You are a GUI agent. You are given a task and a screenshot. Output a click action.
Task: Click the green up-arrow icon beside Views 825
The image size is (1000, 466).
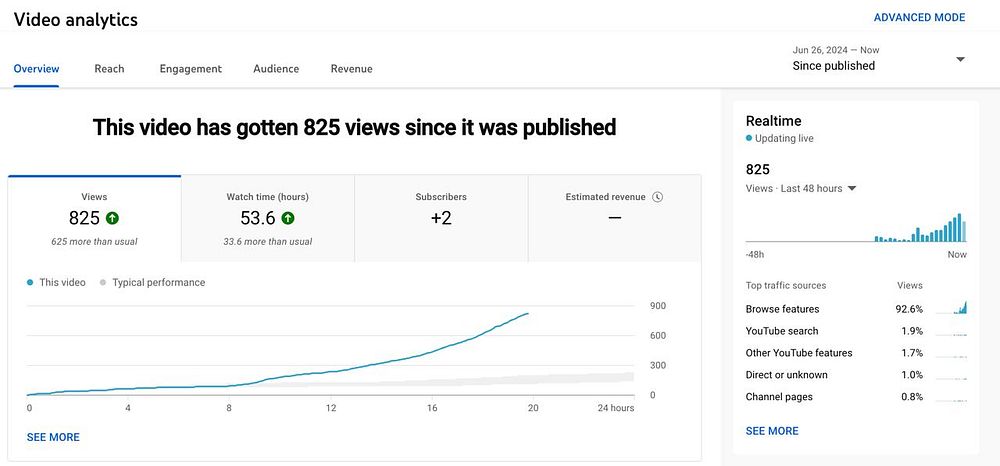(x=112, y=218)
